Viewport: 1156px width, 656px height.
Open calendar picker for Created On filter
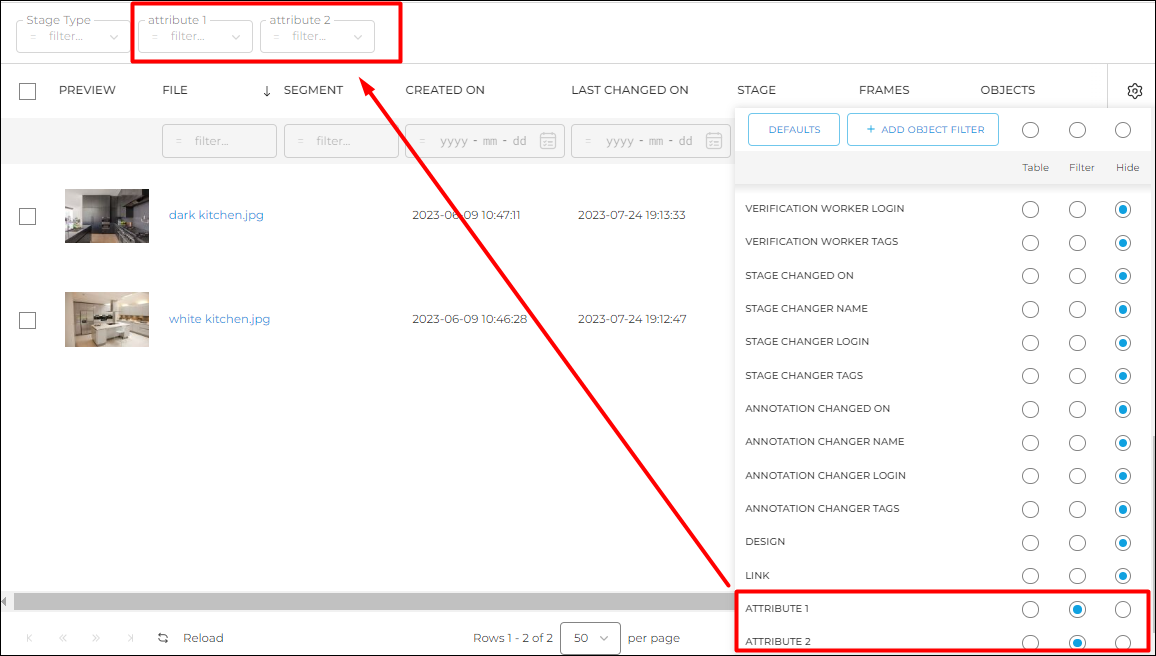click(547, 141)
